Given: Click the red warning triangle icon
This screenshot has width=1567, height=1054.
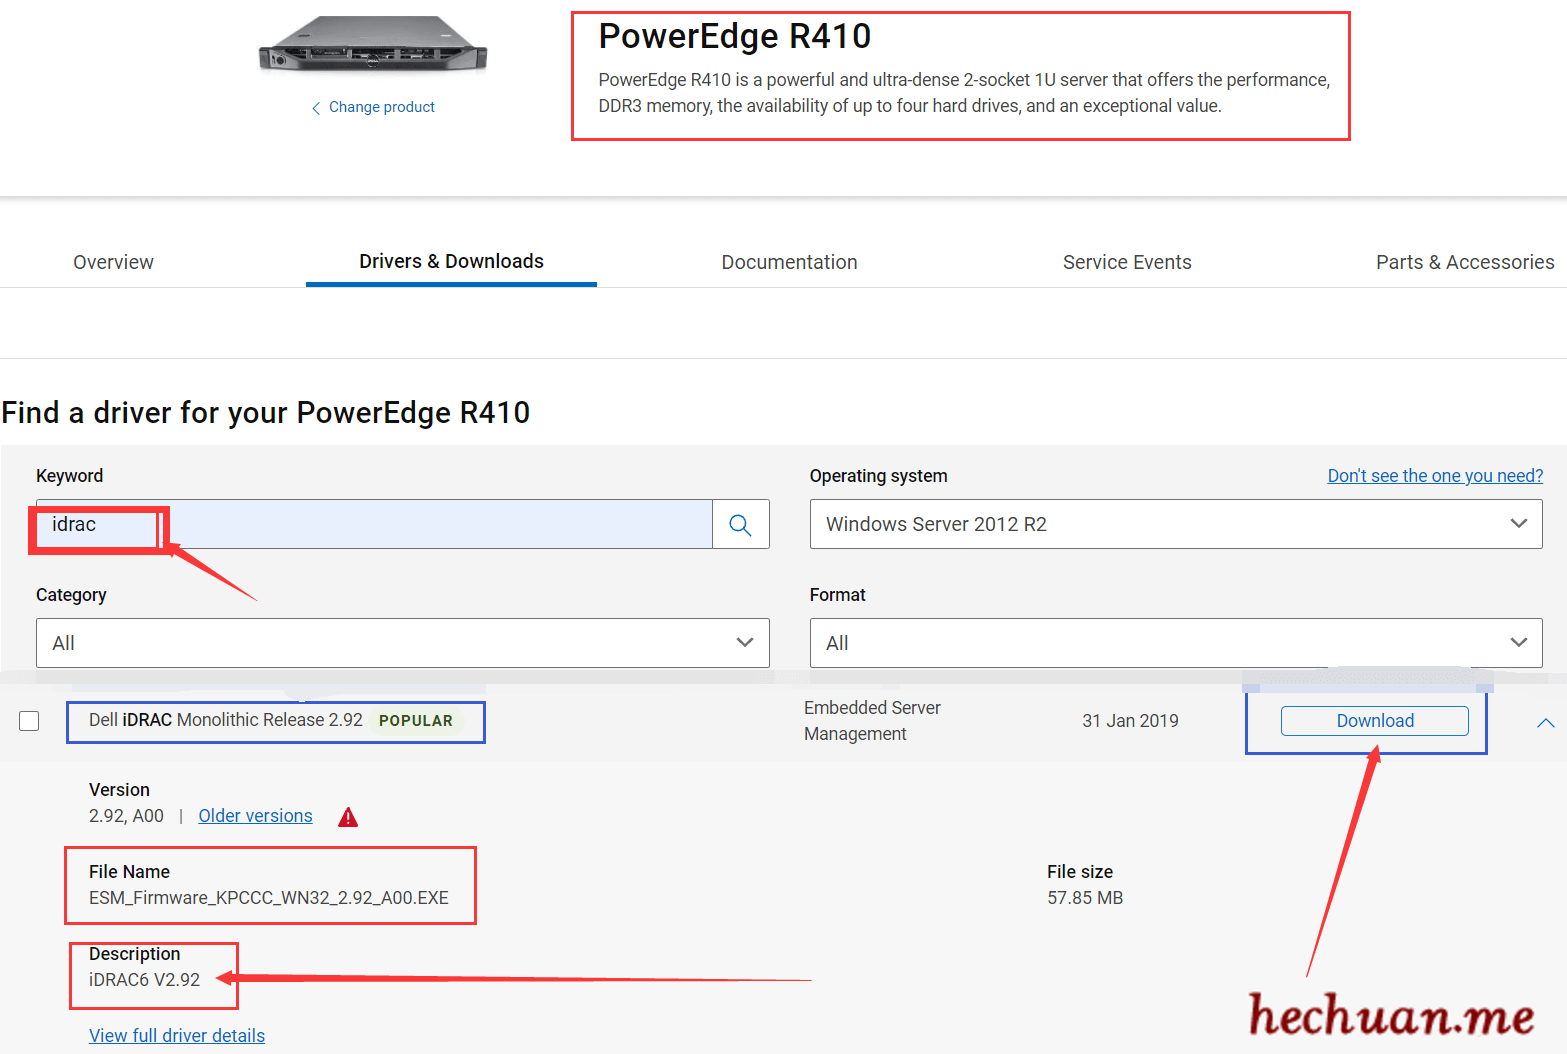Looking at the screenshot, I should [x=348, y=817].
